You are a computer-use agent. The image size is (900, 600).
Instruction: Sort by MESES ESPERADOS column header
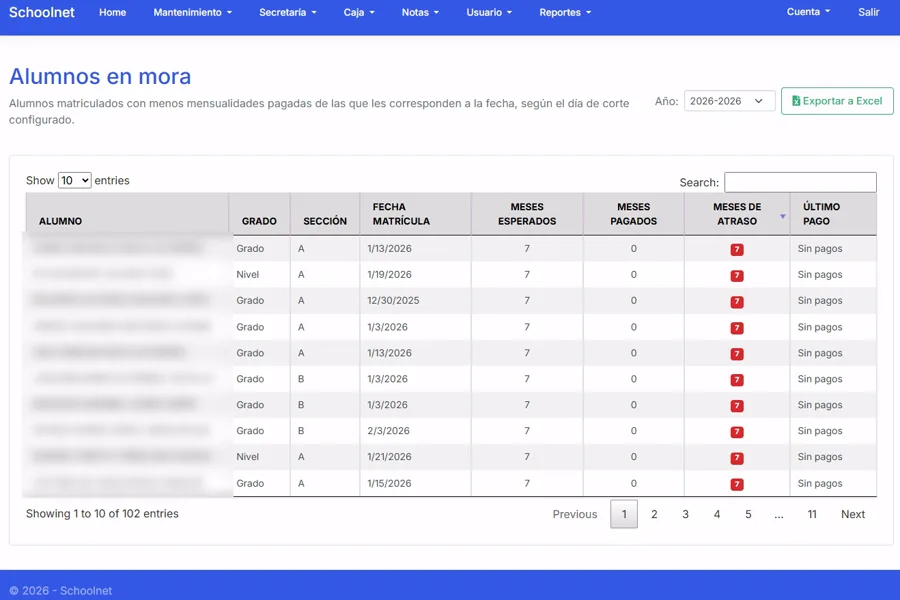(527, 214)
